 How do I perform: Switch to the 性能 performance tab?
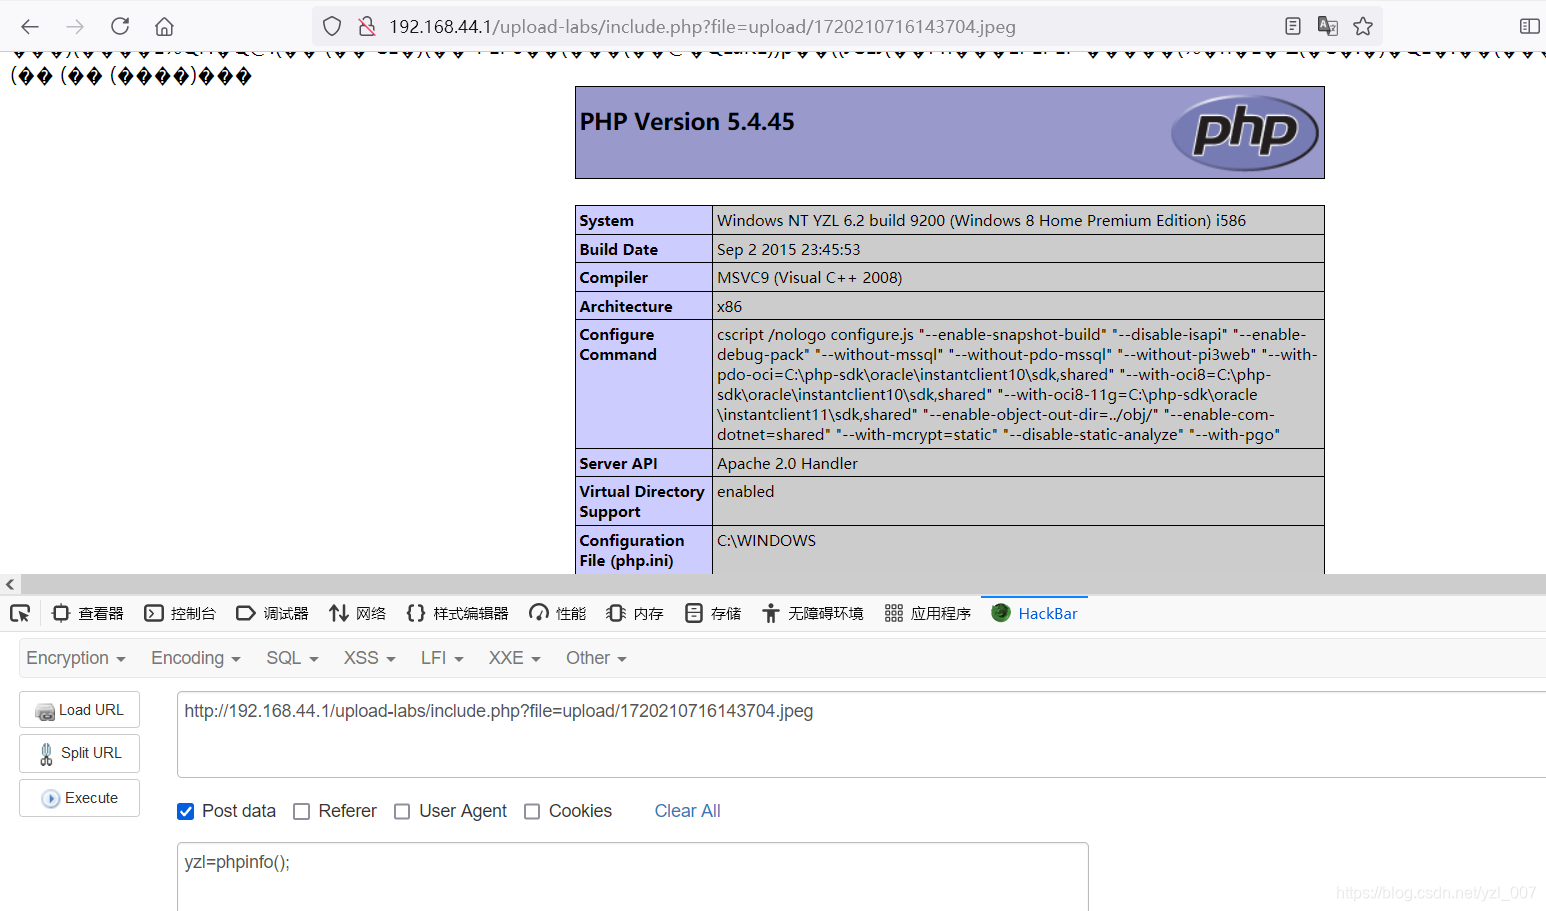(x=558, y=613)
